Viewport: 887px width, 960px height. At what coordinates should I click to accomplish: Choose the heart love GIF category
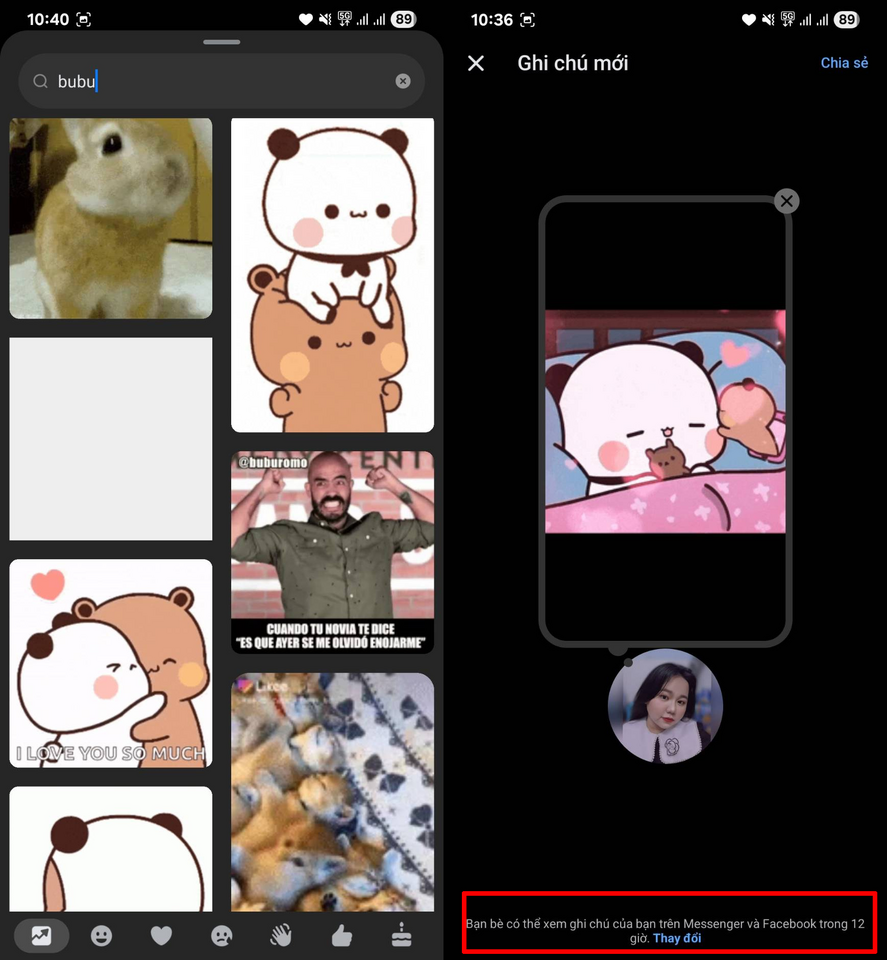(161, 936)
